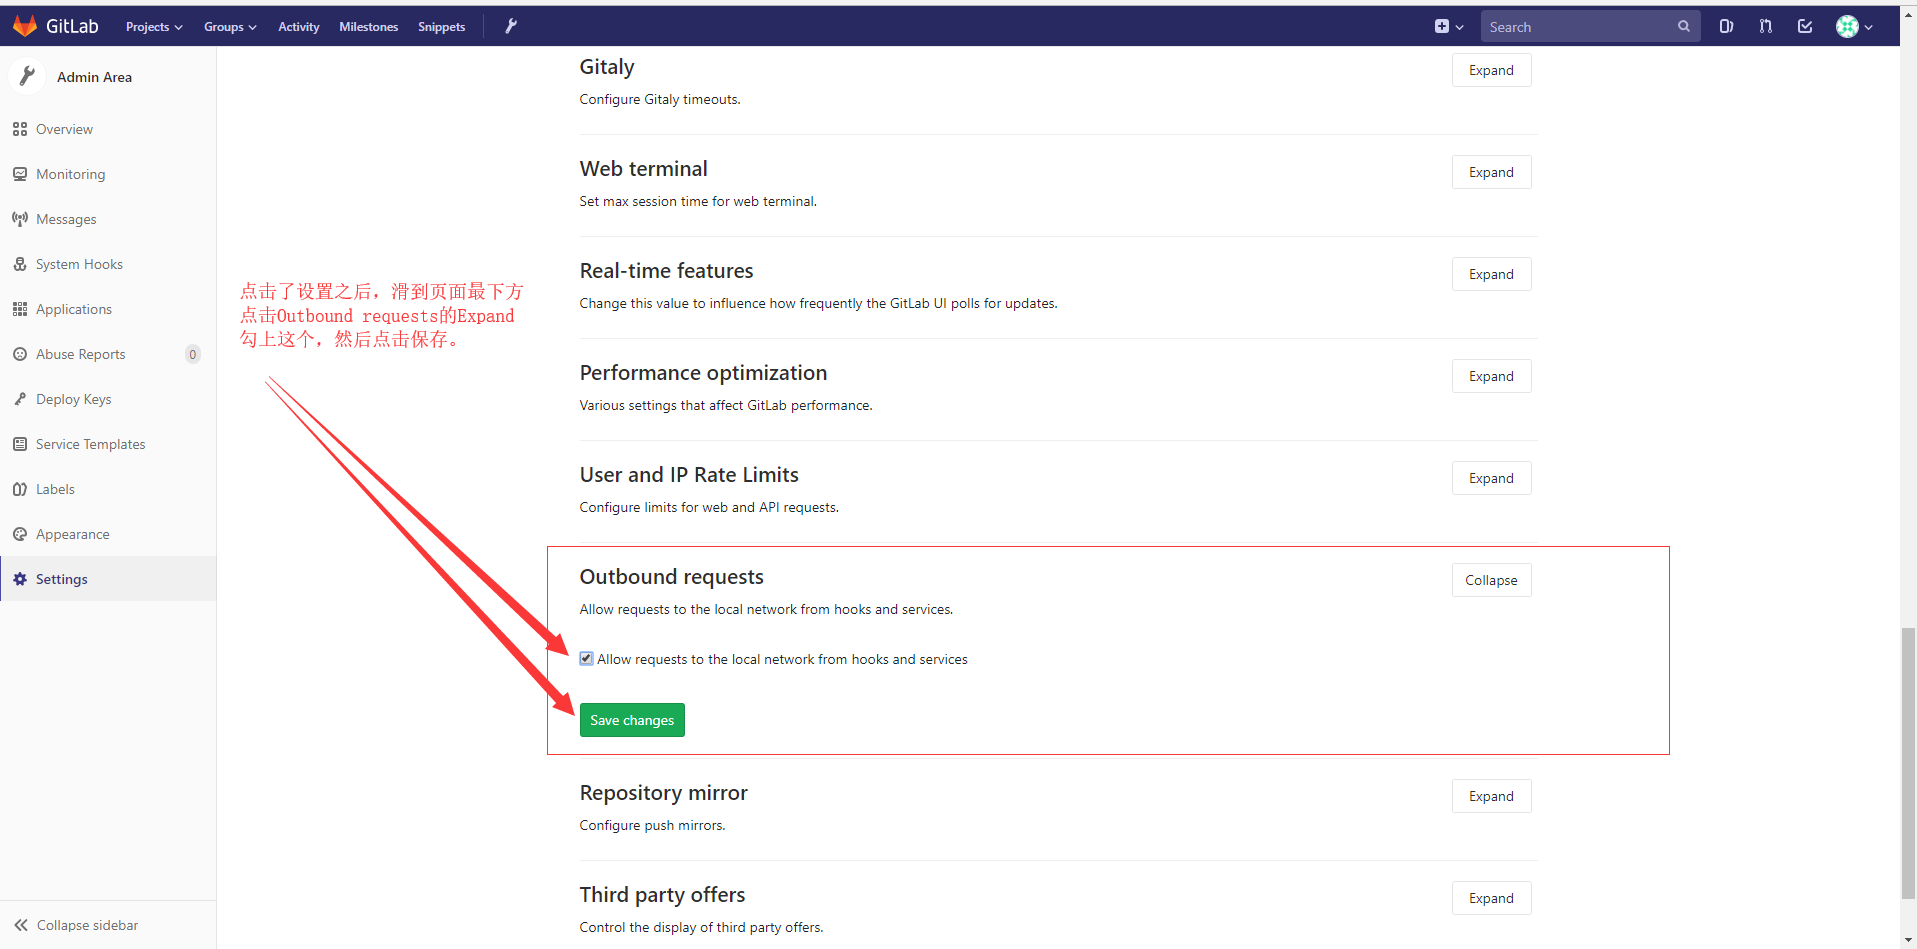Click the Abuse Reports count badge
The image size is (1917, 949).
[x=193, y=354]
